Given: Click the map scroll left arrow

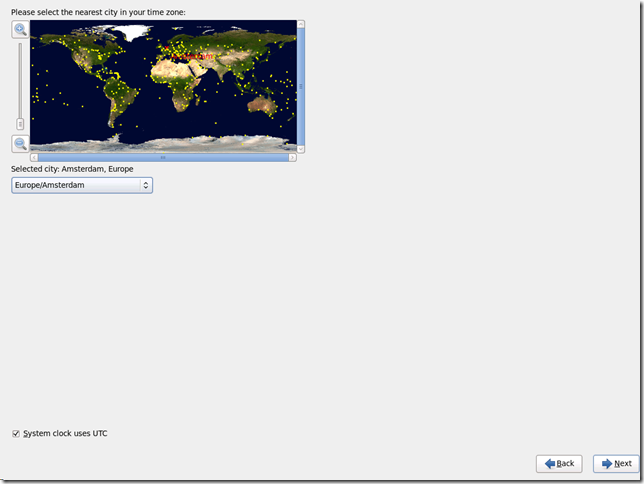Looking at the screenshot, I should click(x=34, y=157).
